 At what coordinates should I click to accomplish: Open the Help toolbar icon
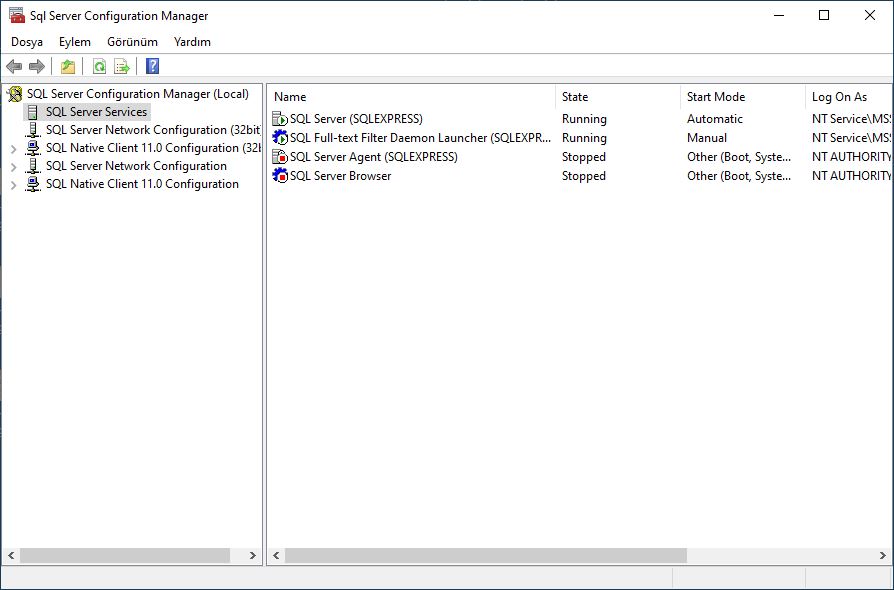152,66
